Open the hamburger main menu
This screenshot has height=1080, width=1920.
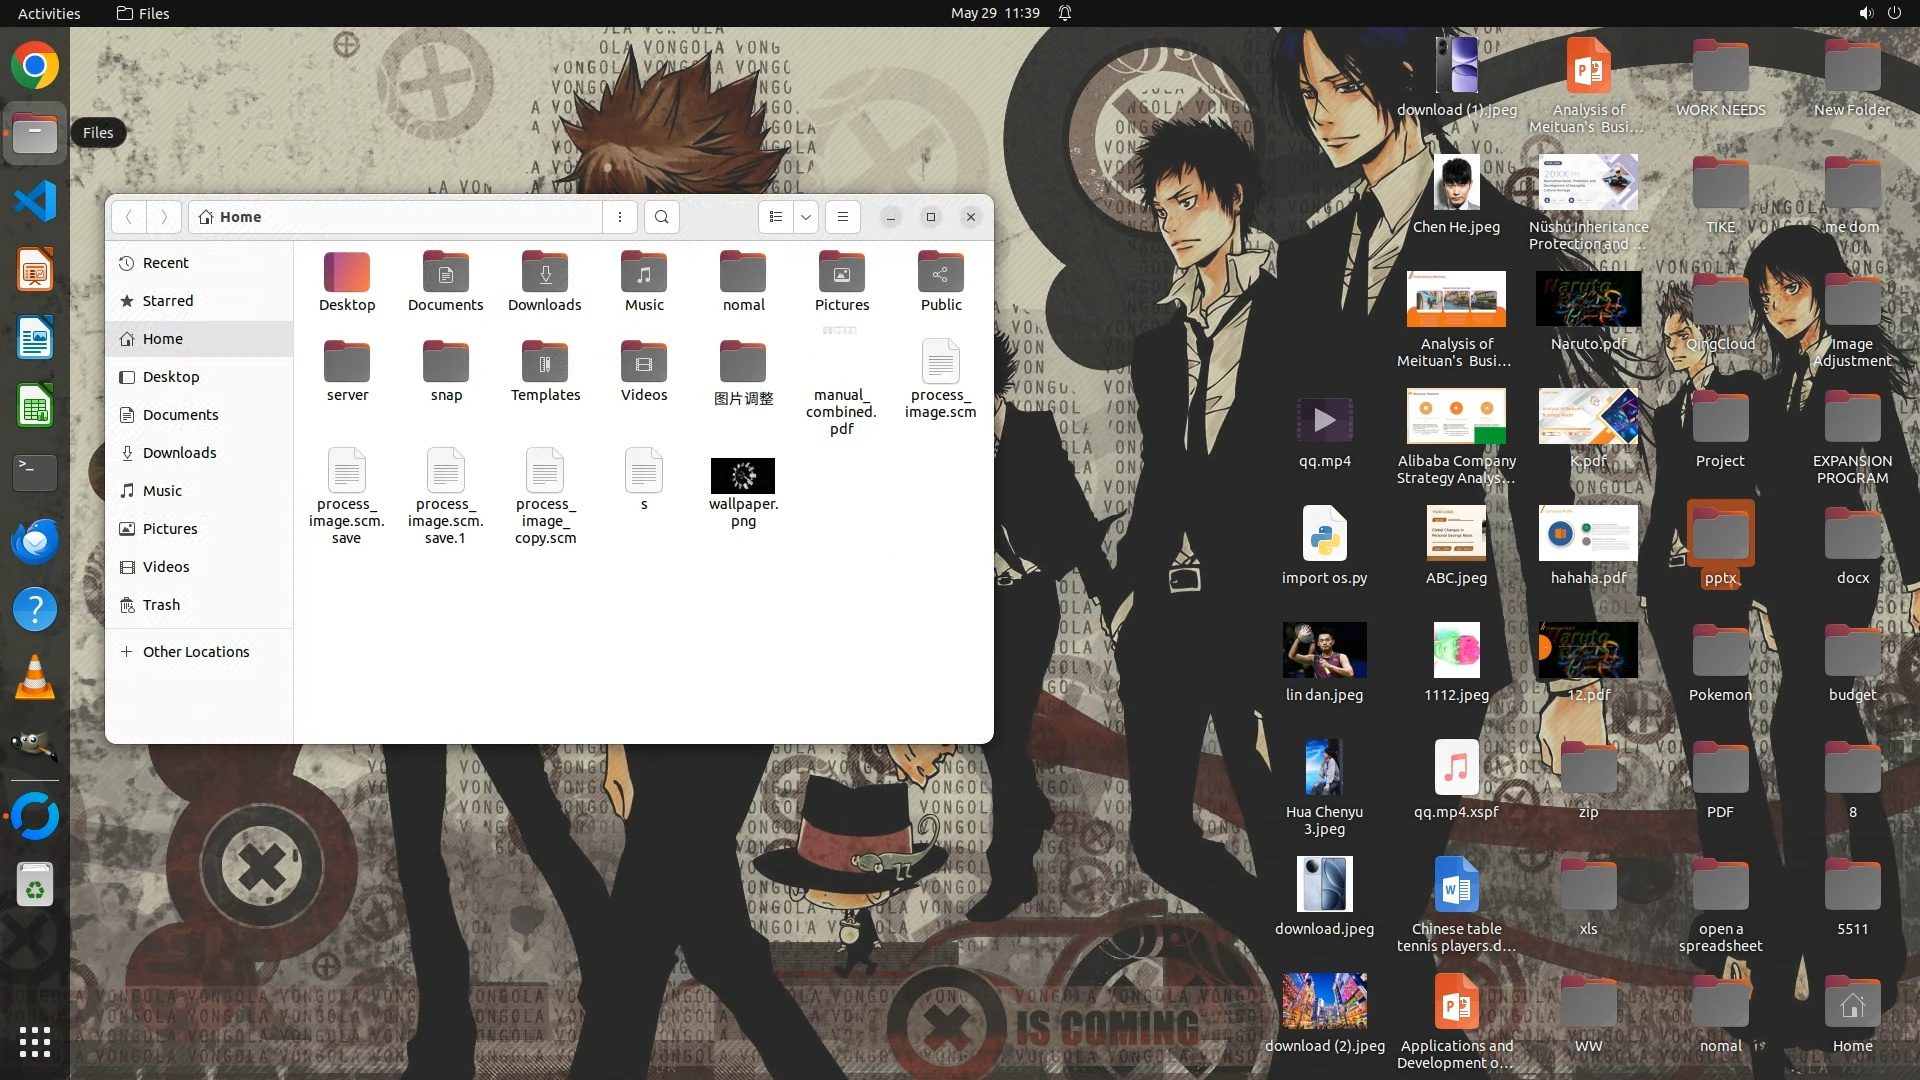pos(843,217)
